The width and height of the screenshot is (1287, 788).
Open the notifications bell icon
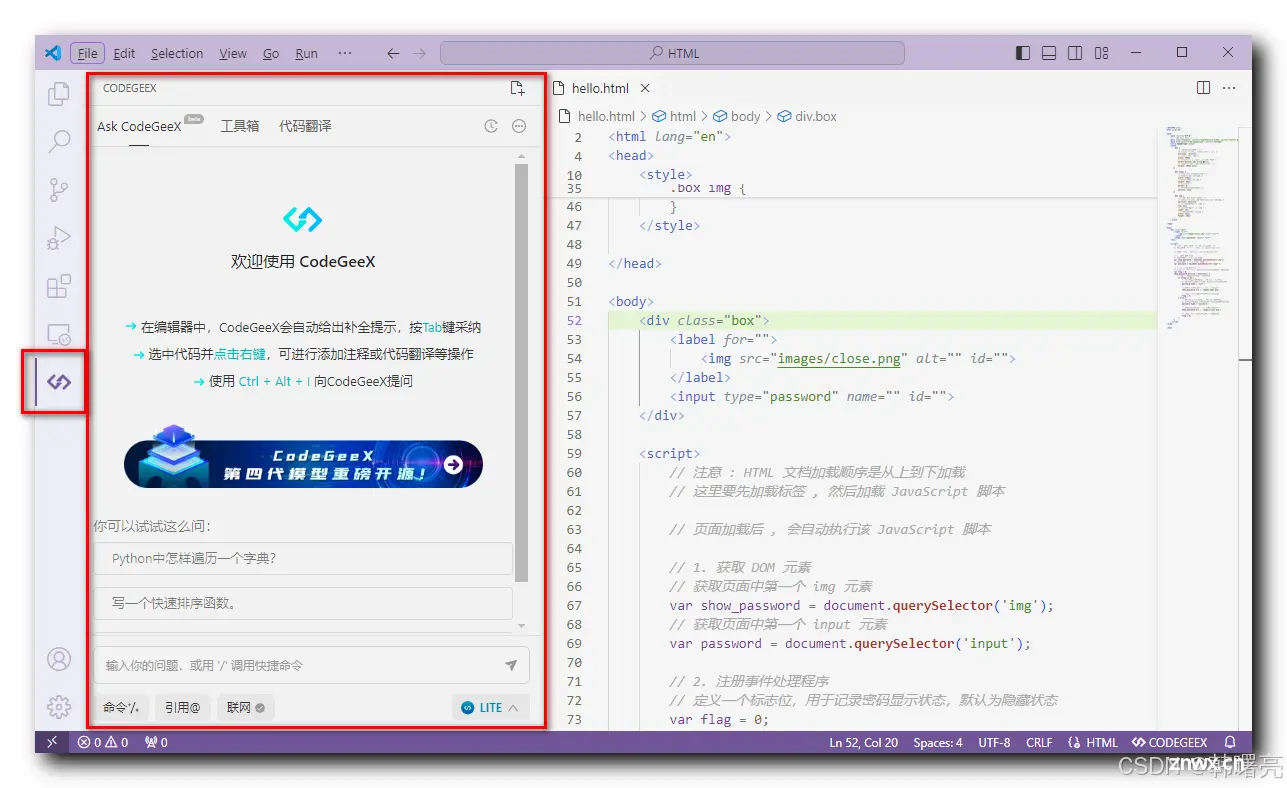[x=1230, y=742]
